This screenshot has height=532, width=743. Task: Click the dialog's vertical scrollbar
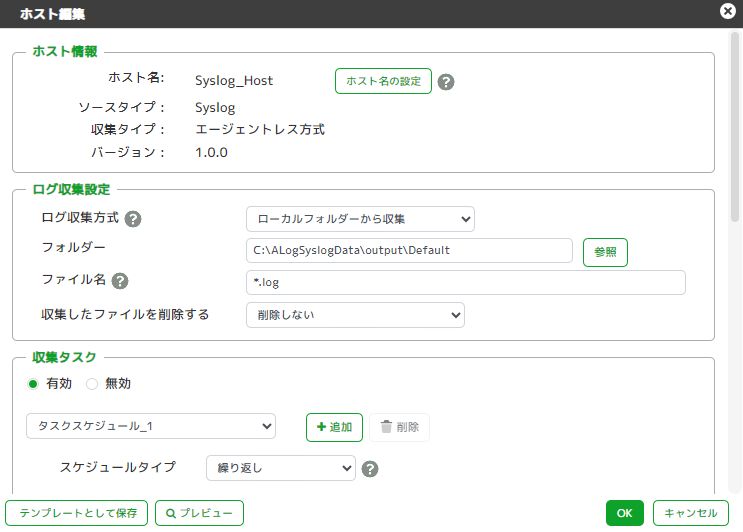point(735,127)
